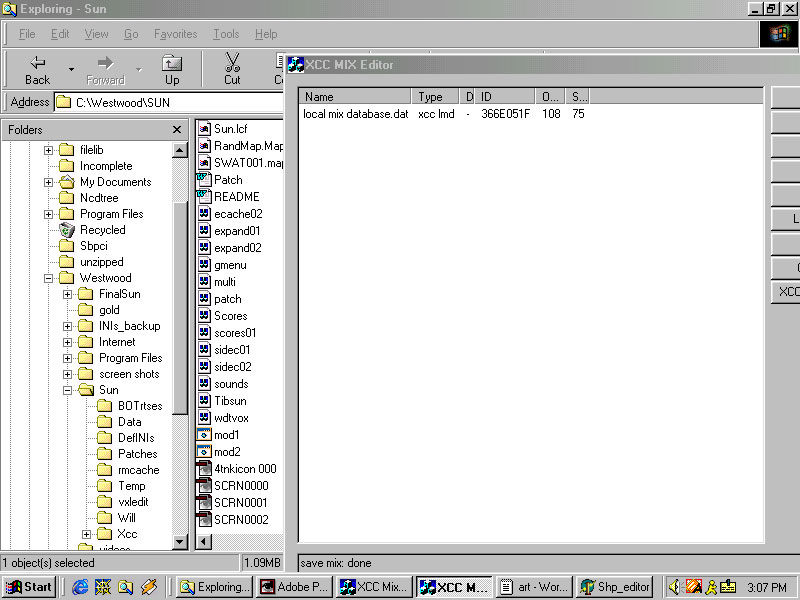Select the Sun.lcf file icon
The height and width of the screenshot is (600, 800).
pos(204,129)
